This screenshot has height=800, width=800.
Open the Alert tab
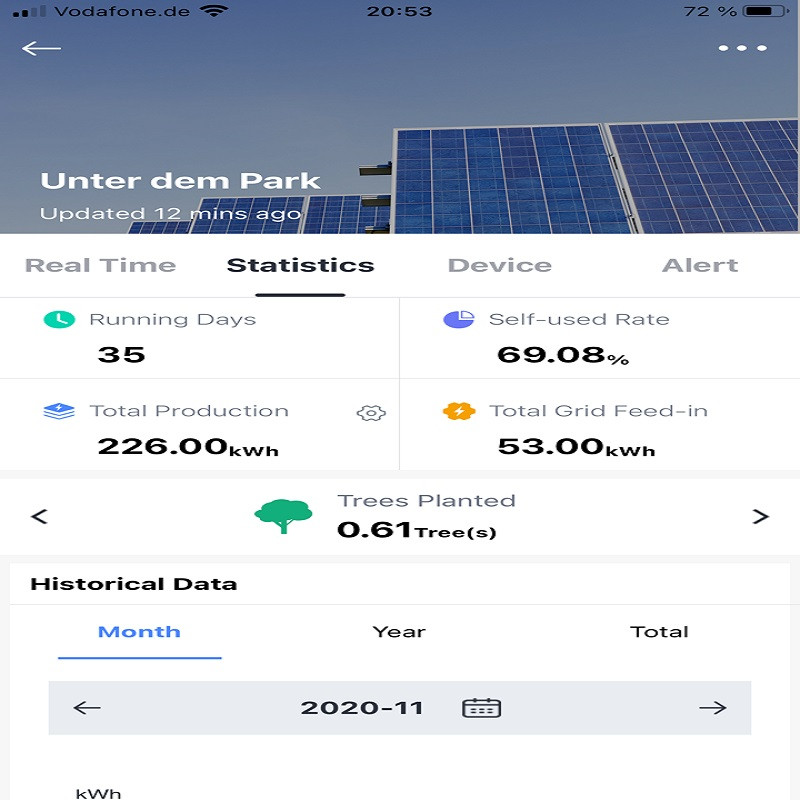tap(699, 265)
